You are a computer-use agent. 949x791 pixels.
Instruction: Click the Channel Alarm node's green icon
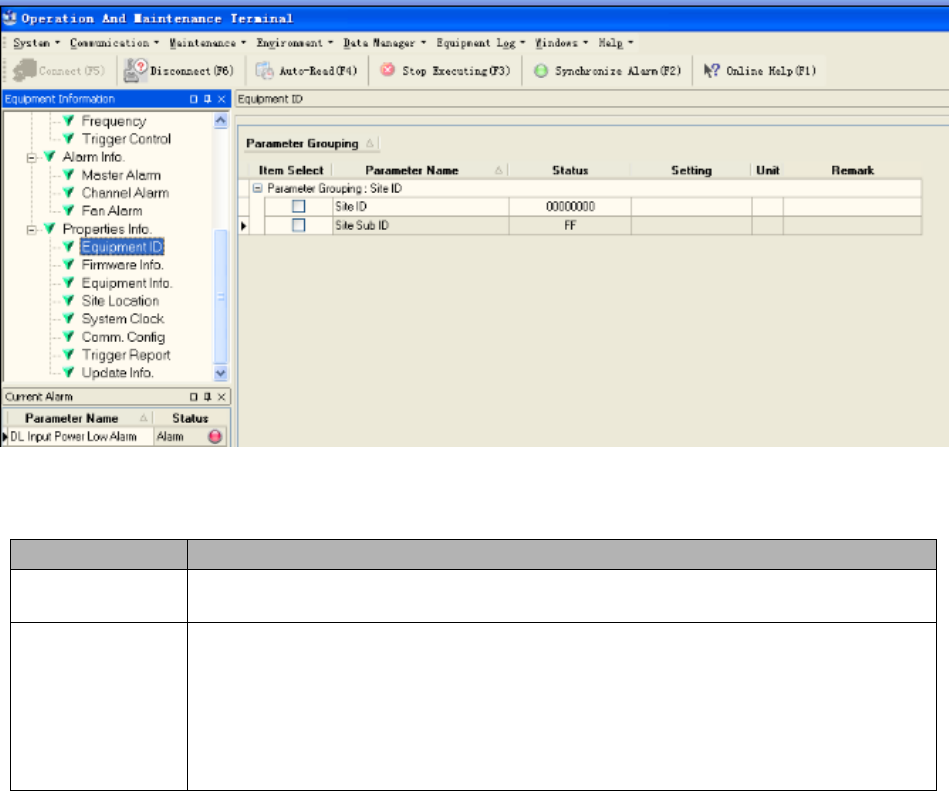click(x=68, y=192)
